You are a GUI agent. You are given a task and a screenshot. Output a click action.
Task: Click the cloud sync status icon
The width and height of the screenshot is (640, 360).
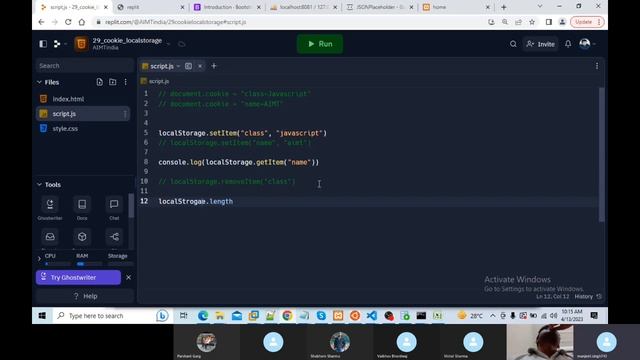tap(182, 44)
